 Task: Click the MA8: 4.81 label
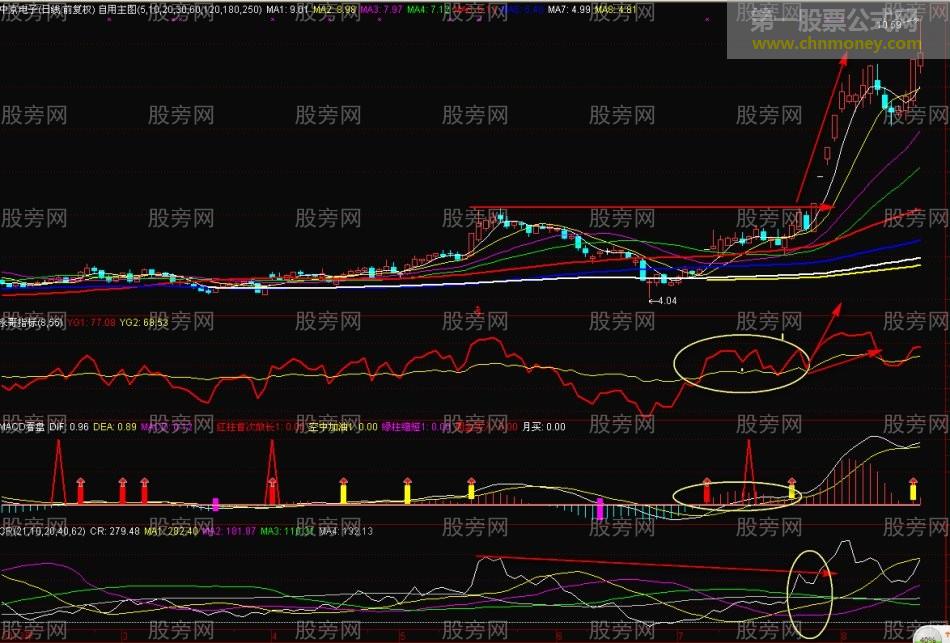(616, 10)
